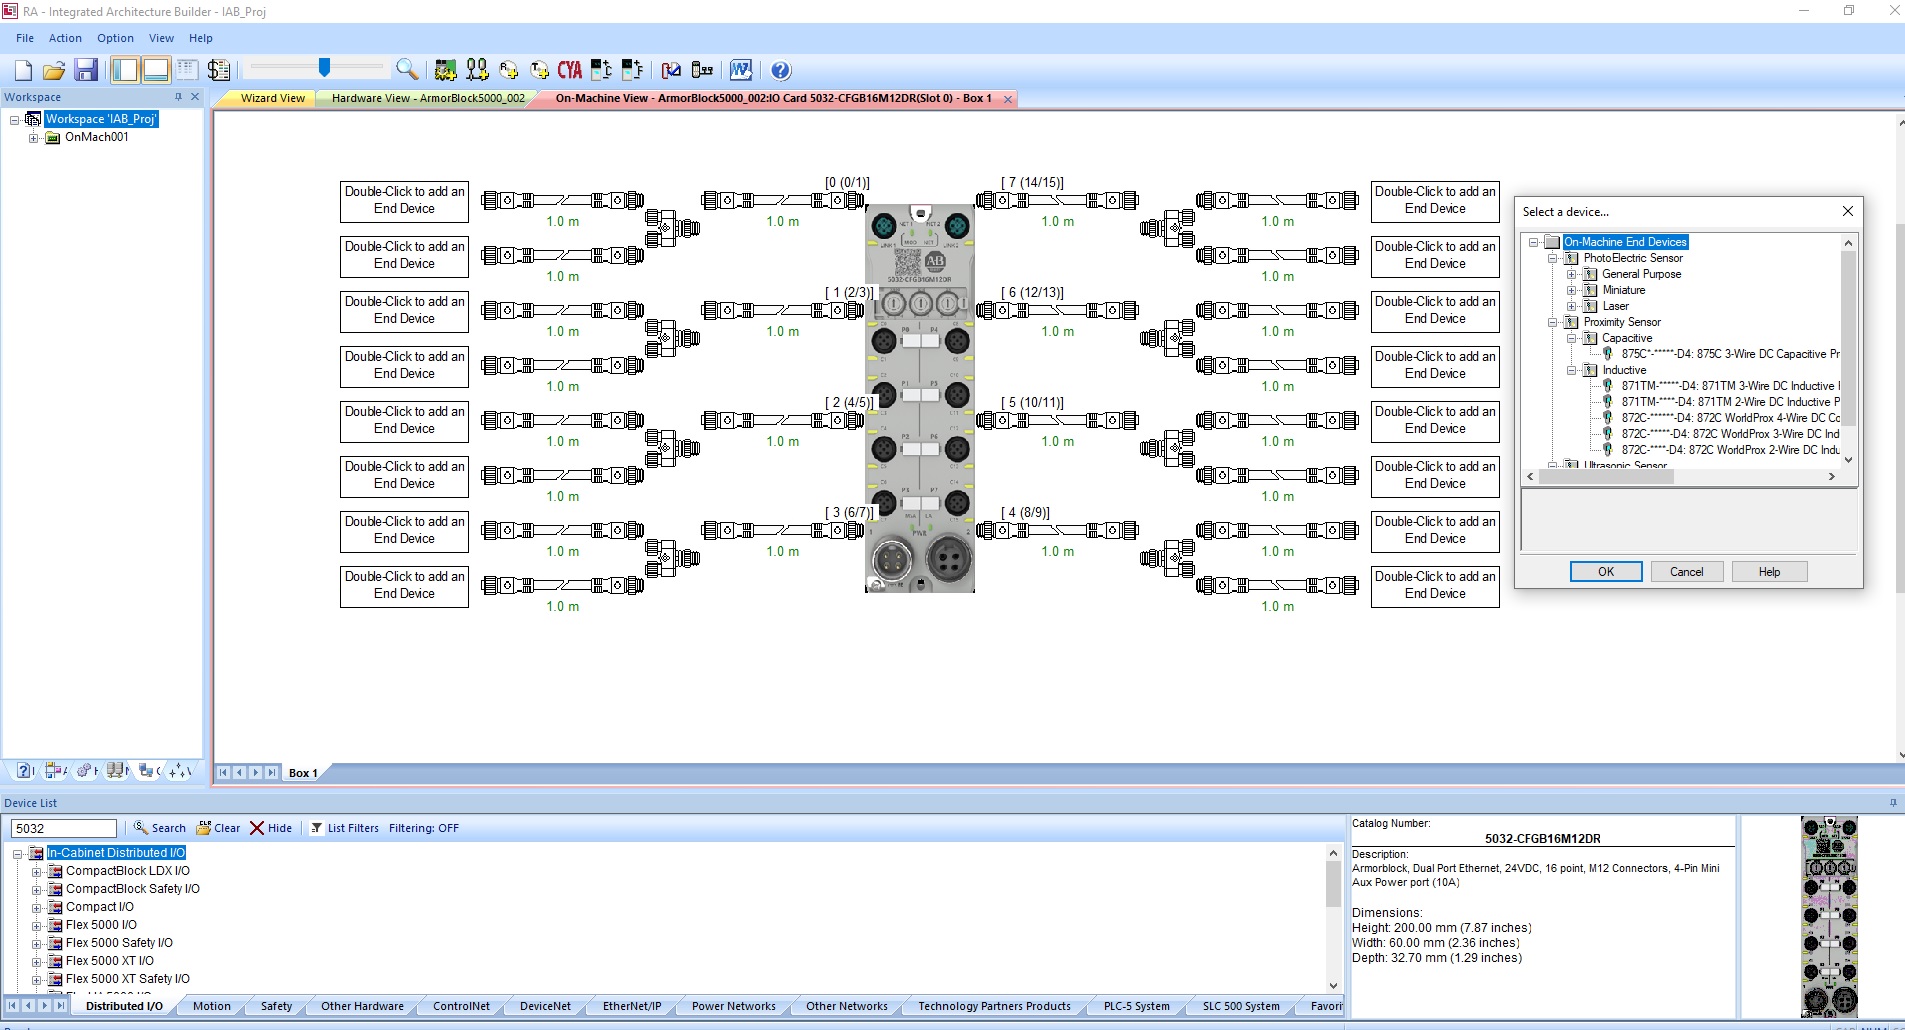The height and width of the screenshot is (1030, 1905).
Task: Click the 5032 device search field
Action: pyautogui.click(x=64, y=828)
